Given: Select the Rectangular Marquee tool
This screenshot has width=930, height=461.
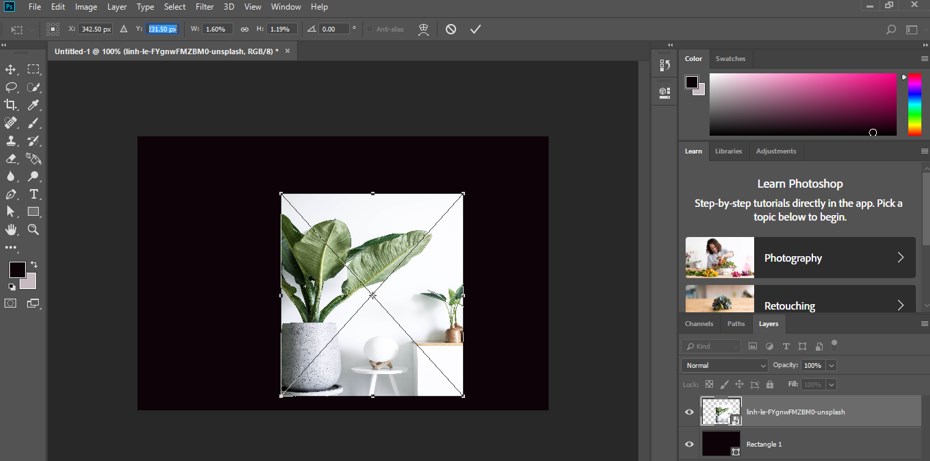Looking at the screenshot, I should tap(34, 69).
